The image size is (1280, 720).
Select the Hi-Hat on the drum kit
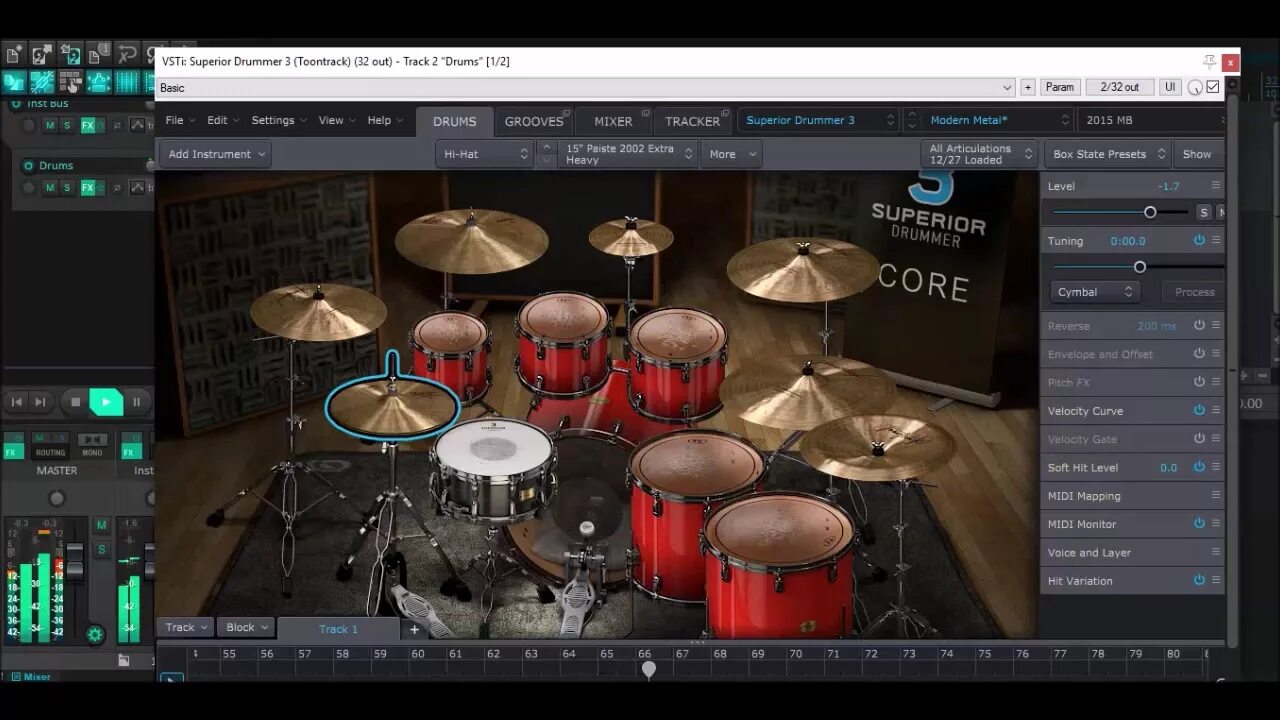coord(392,403)
